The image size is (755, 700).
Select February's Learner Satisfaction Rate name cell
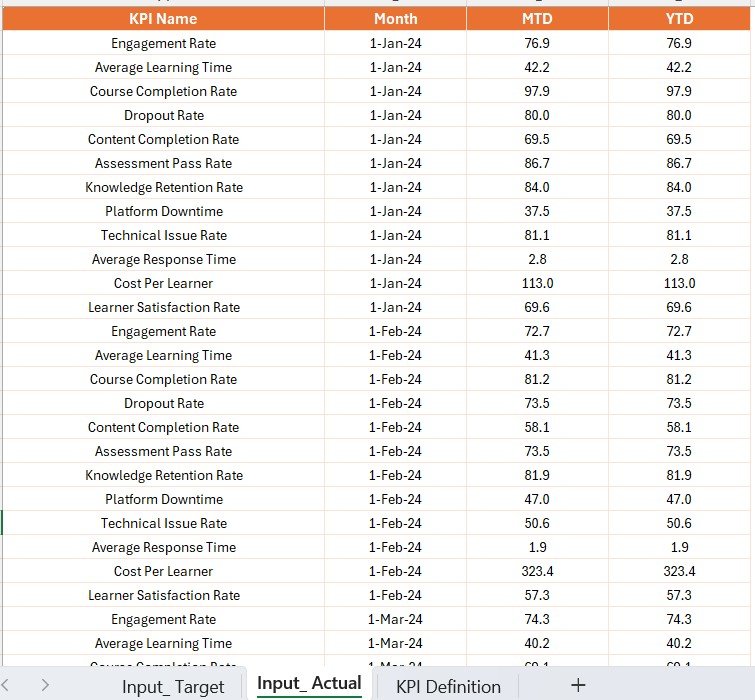click(x=163, y=595)
